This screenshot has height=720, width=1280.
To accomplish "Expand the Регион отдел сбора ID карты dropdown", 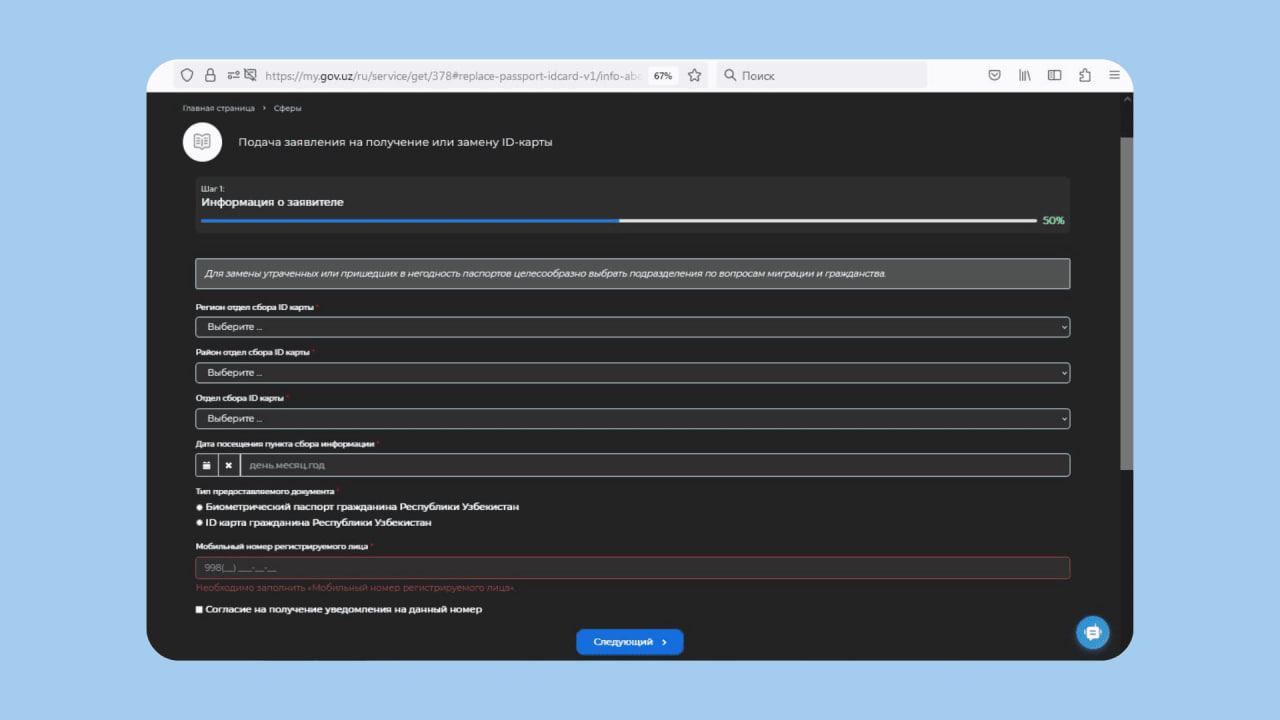I will pyautogui.click(x=632, y=327).
